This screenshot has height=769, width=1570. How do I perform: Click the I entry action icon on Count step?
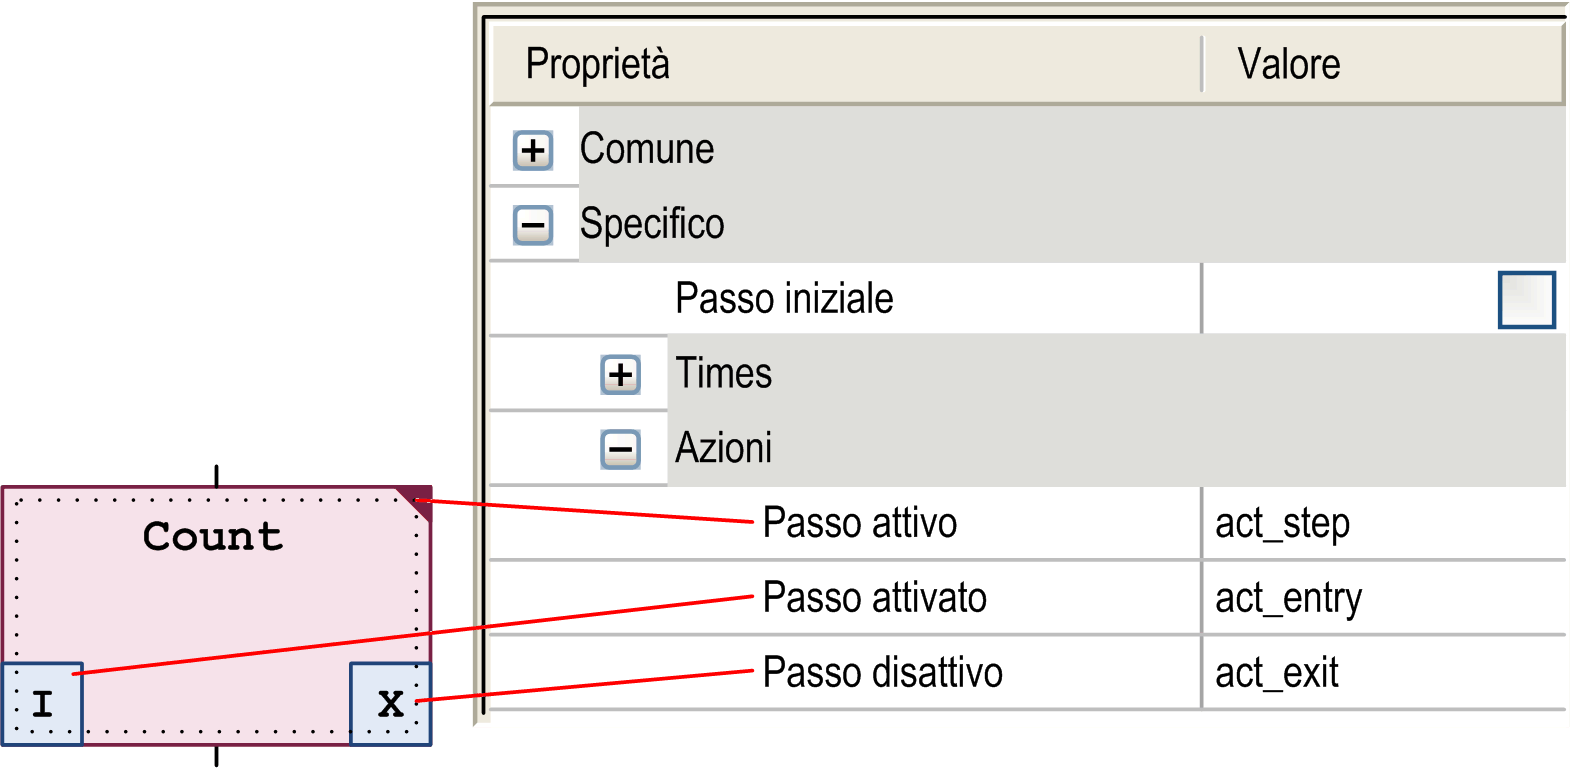42,704
